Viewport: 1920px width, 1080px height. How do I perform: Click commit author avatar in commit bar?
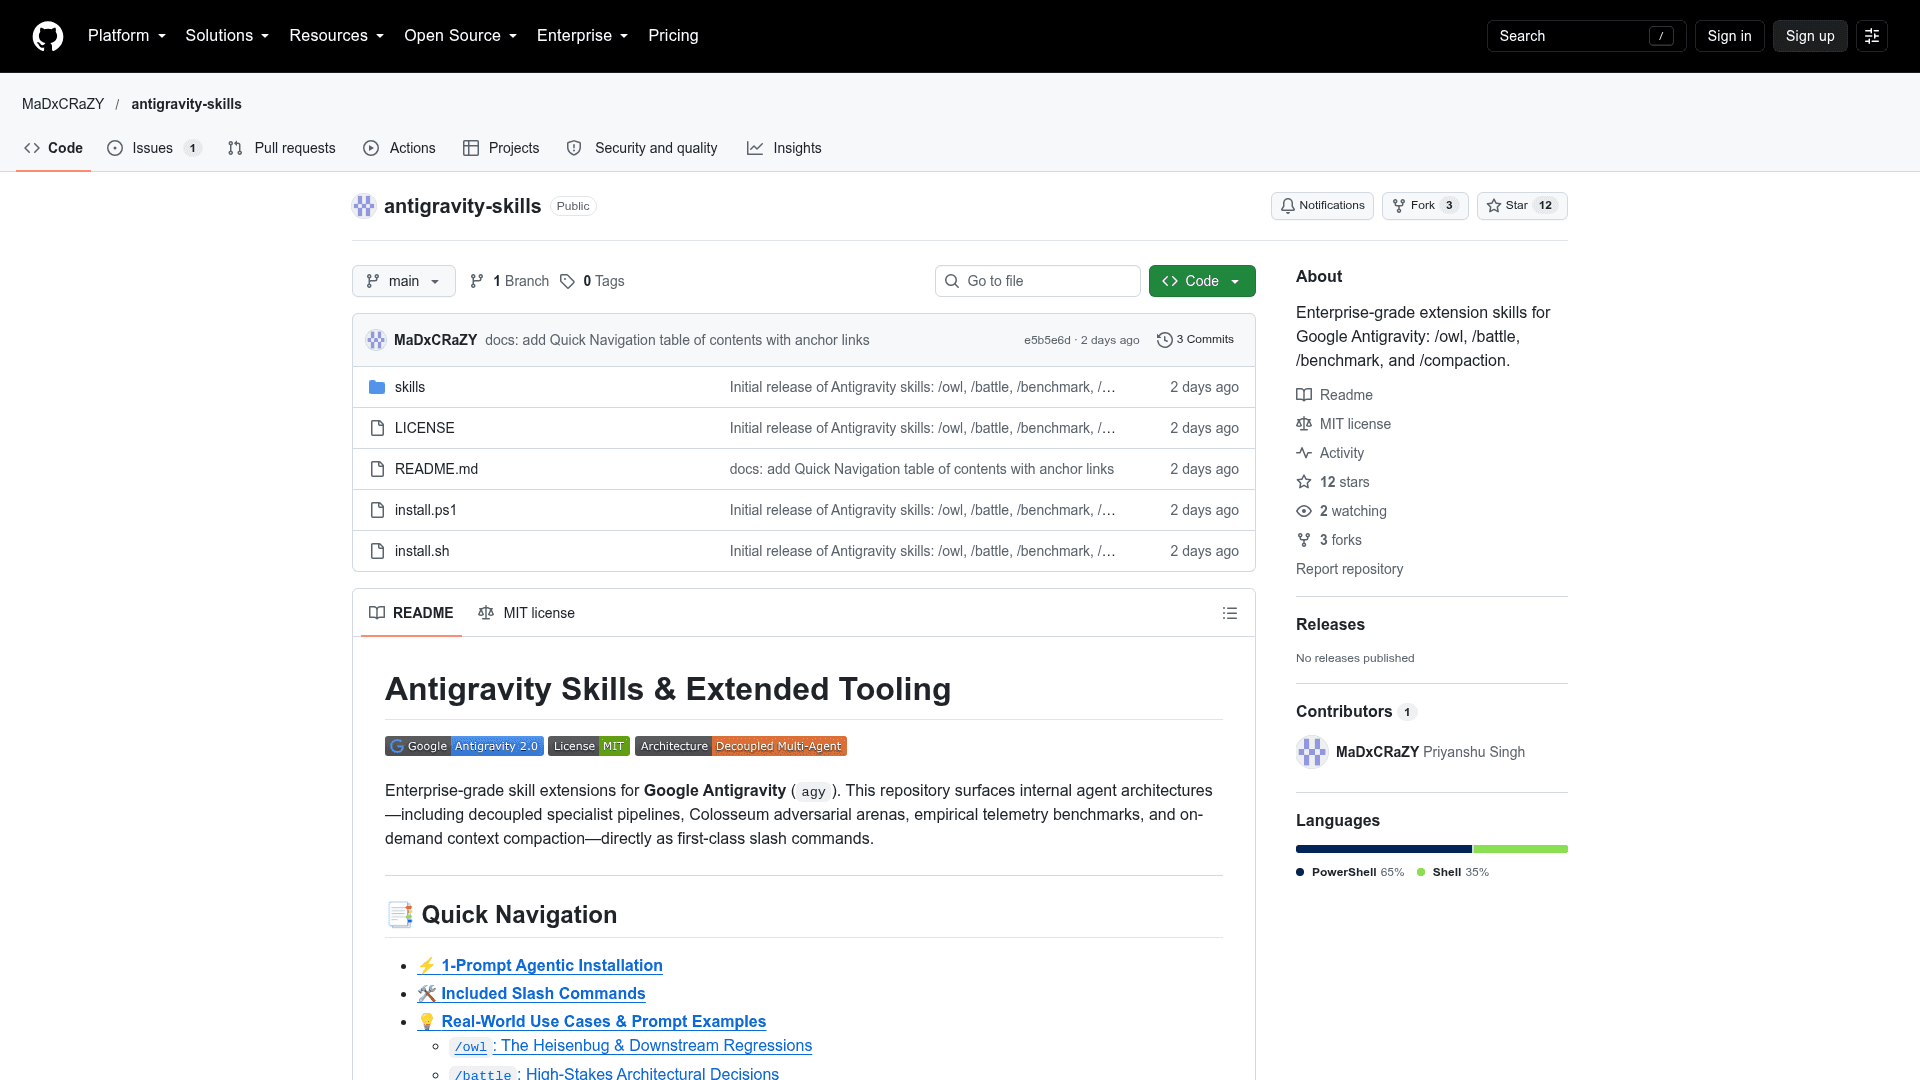tap(376, 340)
